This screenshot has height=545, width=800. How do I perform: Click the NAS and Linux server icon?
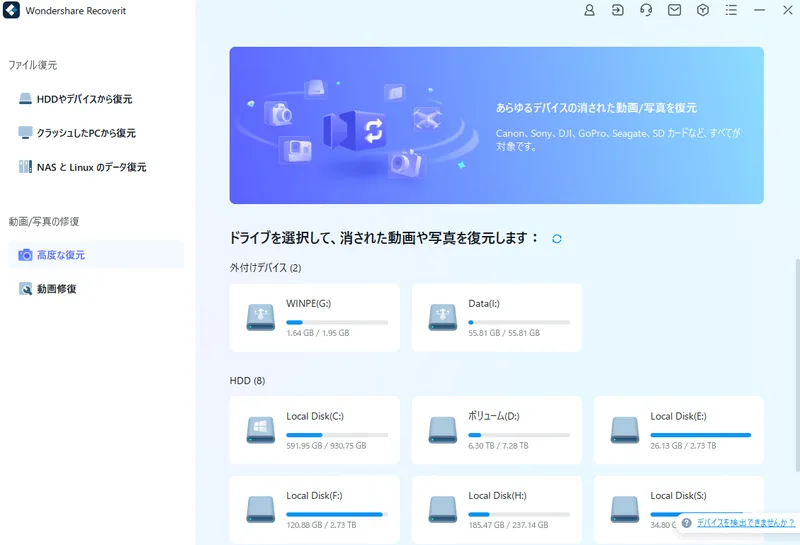click(x=25, y=166)
